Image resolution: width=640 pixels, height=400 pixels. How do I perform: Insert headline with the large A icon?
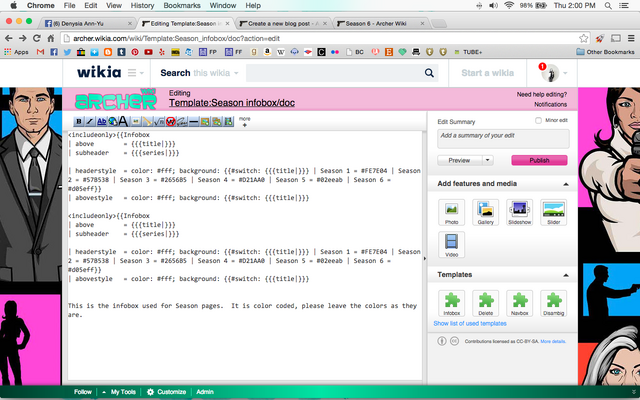123,121
